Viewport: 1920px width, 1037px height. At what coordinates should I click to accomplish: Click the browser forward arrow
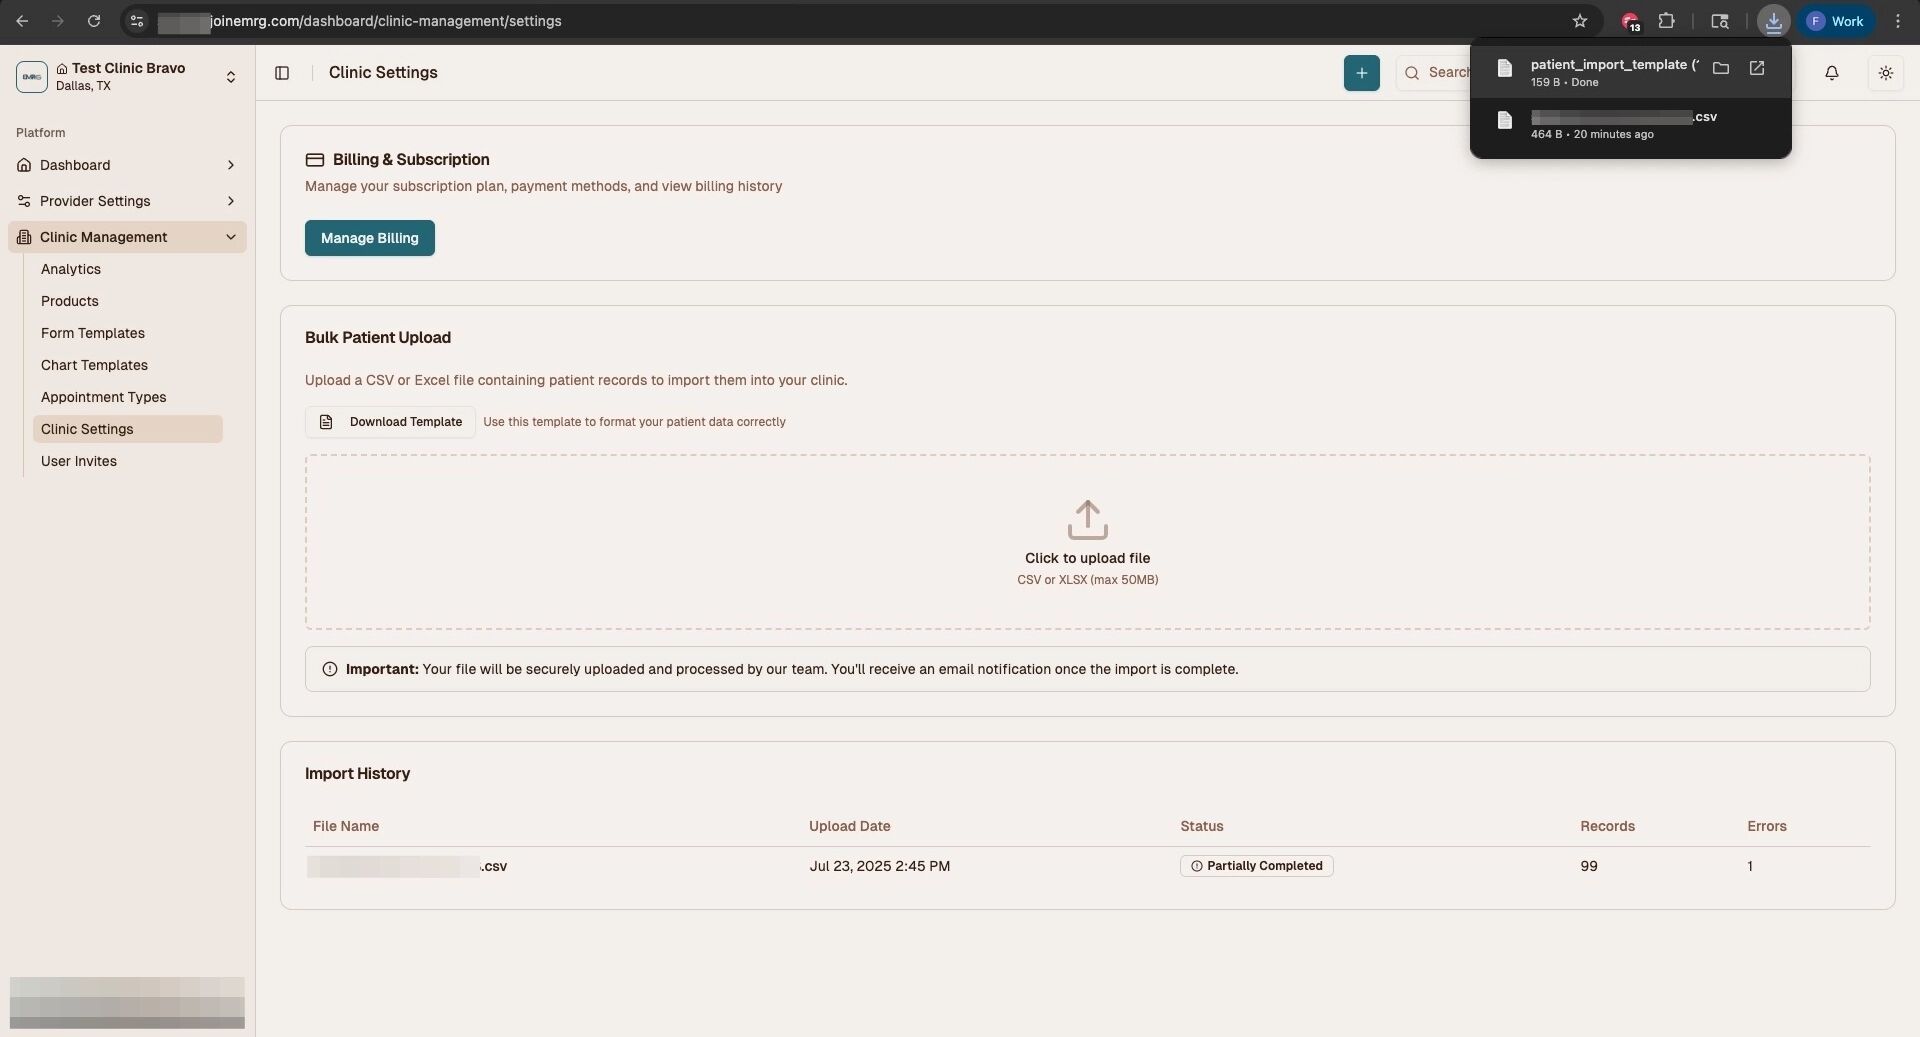[x=58, y=21]
